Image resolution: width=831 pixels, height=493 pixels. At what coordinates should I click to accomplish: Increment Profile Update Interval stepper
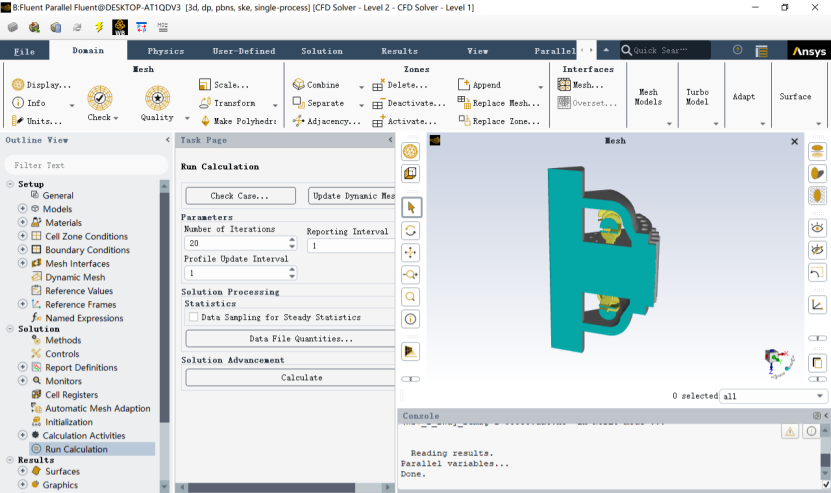(x=292, y=270)
